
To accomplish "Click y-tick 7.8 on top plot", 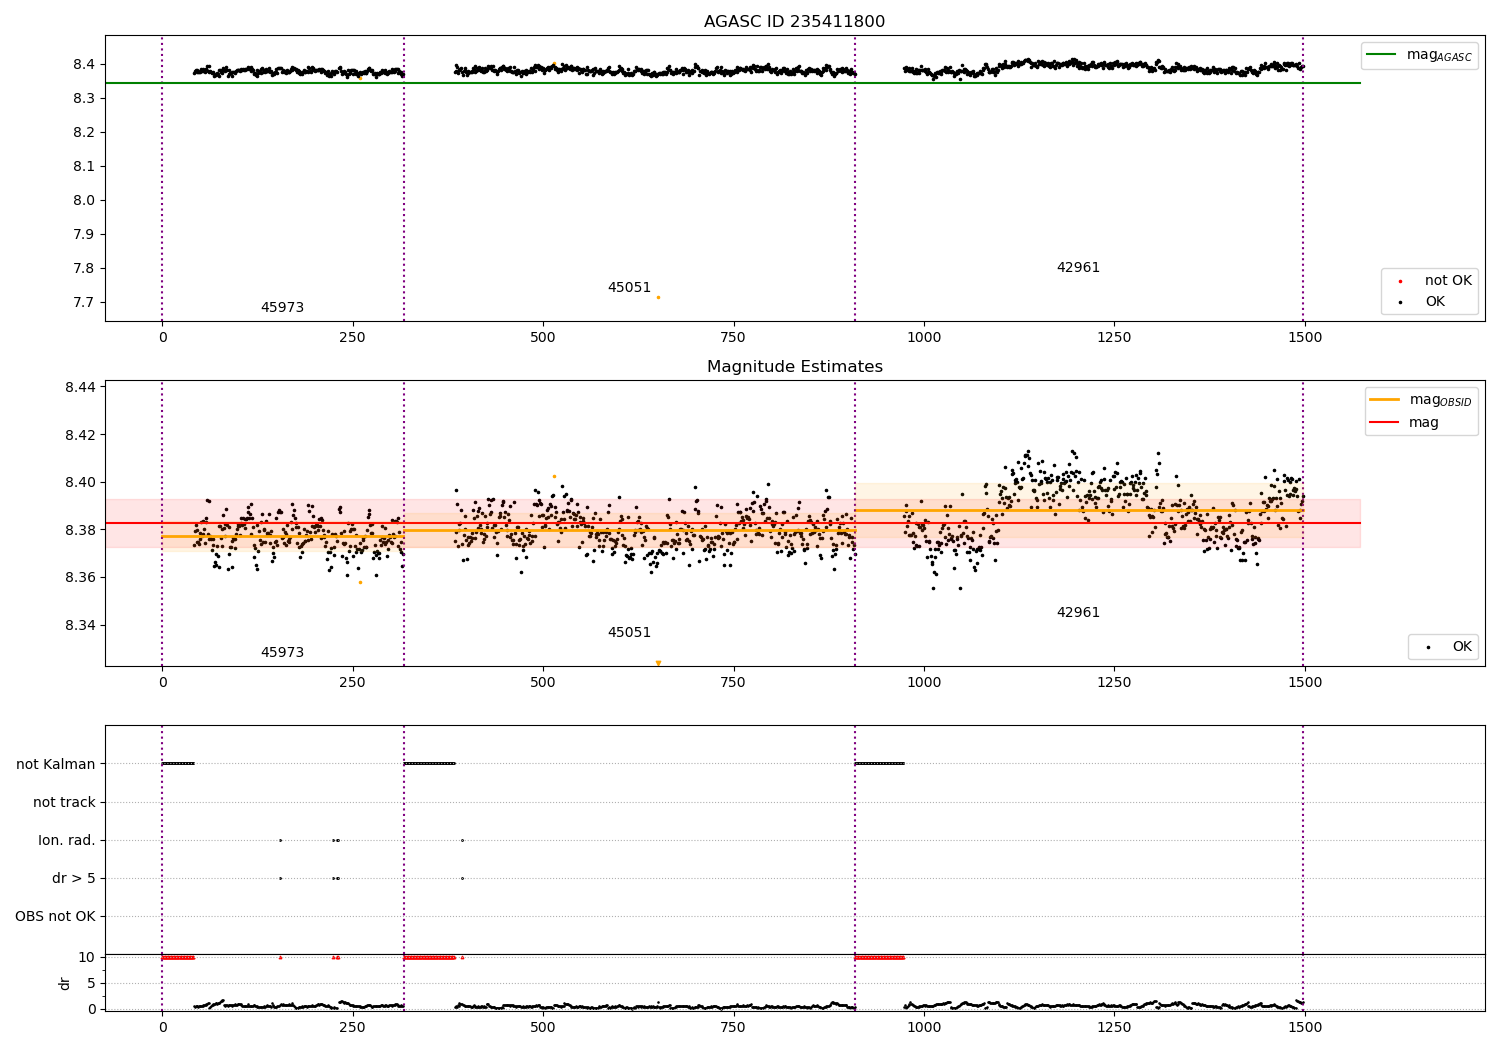I will click(x=84, y=269).
